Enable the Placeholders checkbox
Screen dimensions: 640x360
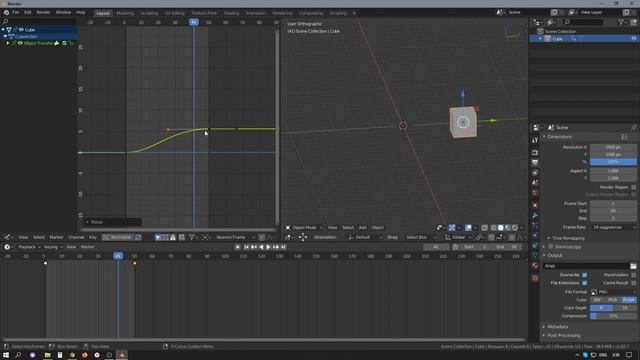tap(633, 275)
